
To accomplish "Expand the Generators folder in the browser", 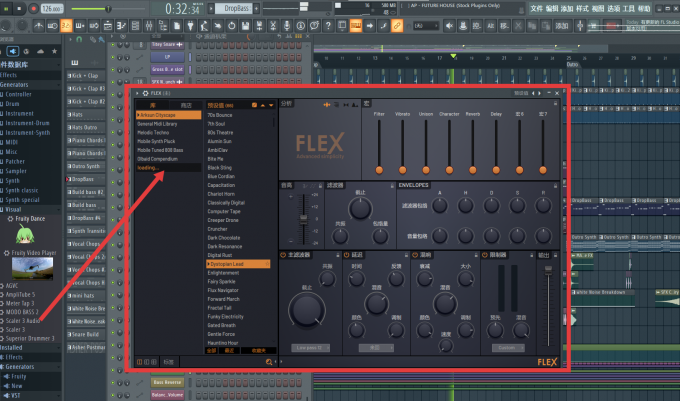I will tap(14, 85).
